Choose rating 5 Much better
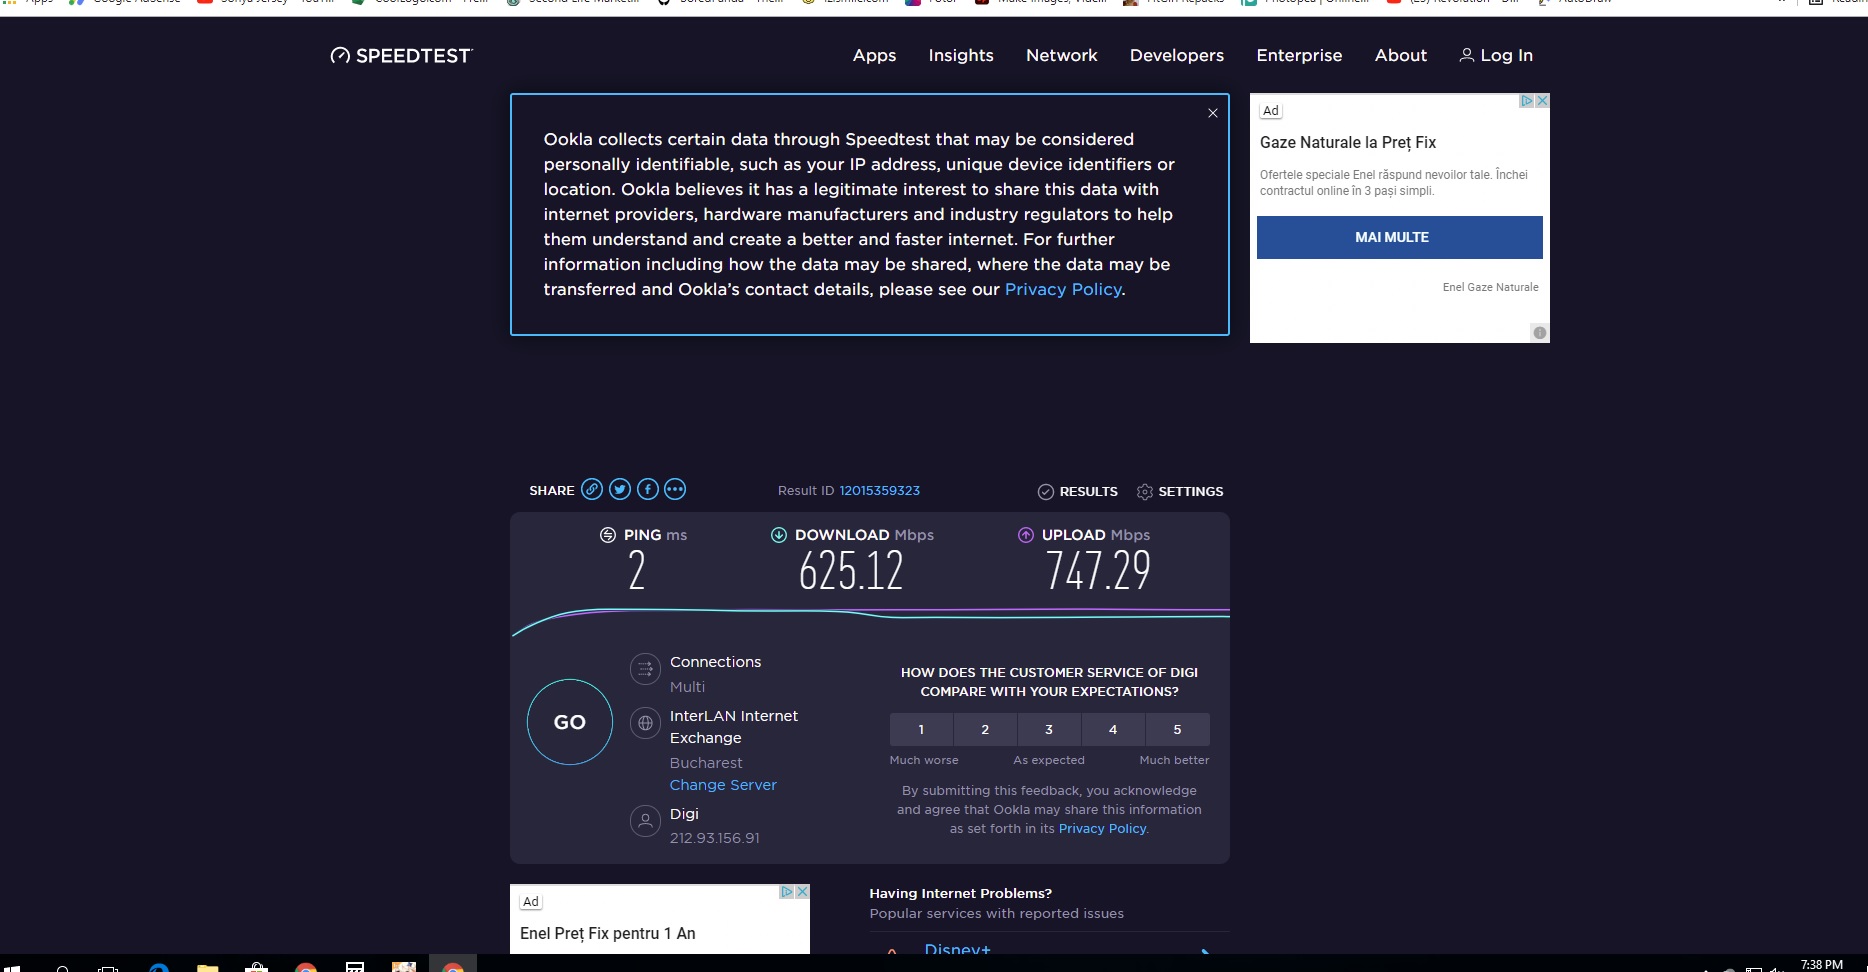 pos(1177,729)
